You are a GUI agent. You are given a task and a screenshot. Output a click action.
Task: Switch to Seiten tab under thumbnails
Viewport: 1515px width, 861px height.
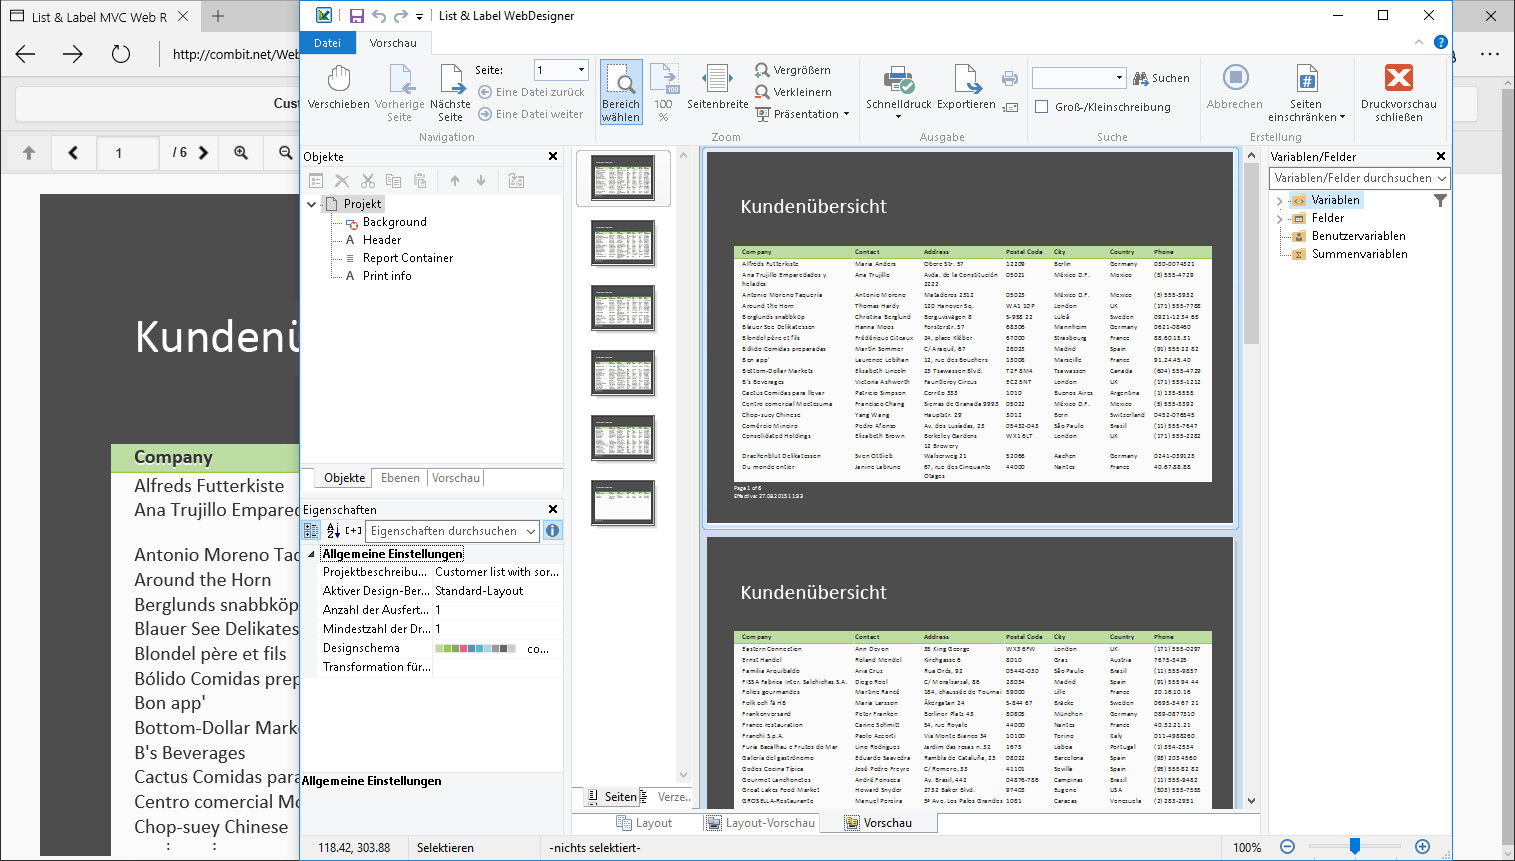tap(611, 797)
